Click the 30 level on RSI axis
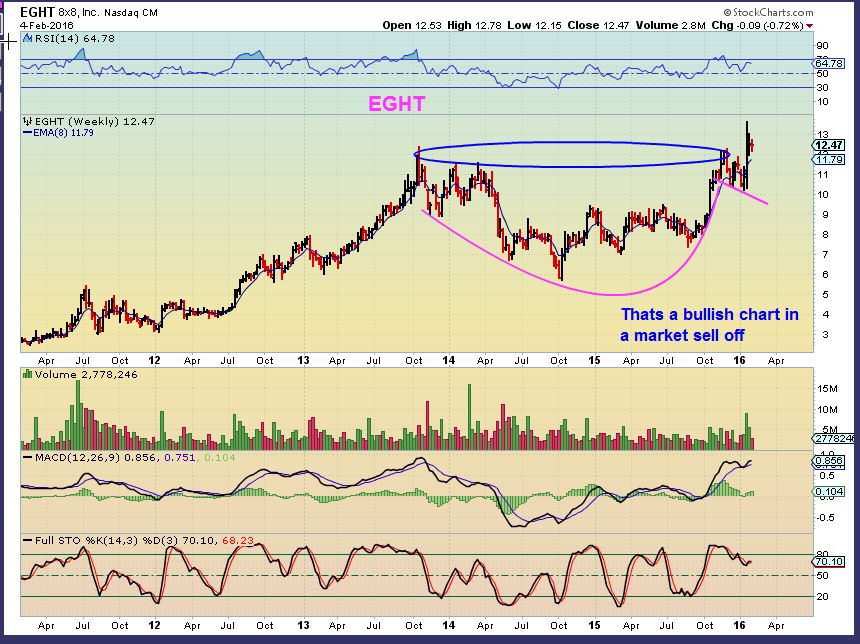This screenshot has height=644, width=860. (x=822, y=88)
